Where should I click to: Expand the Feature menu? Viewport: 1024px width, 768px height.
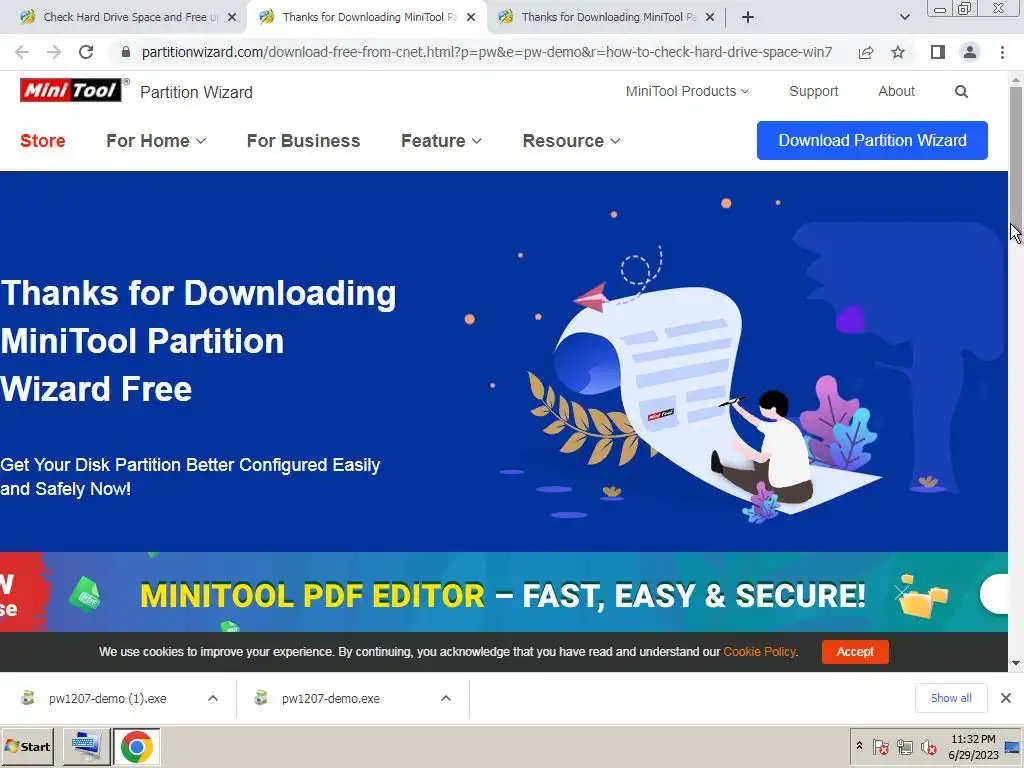coord(441,140)
